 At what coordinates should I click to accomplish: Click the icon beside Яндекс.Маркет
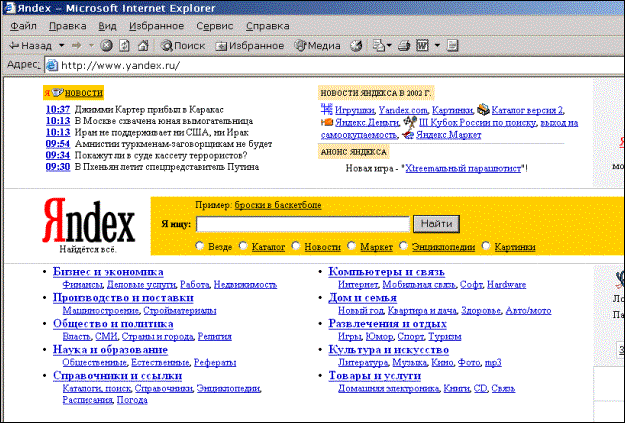pyautogui.click(x=408, y=135)
